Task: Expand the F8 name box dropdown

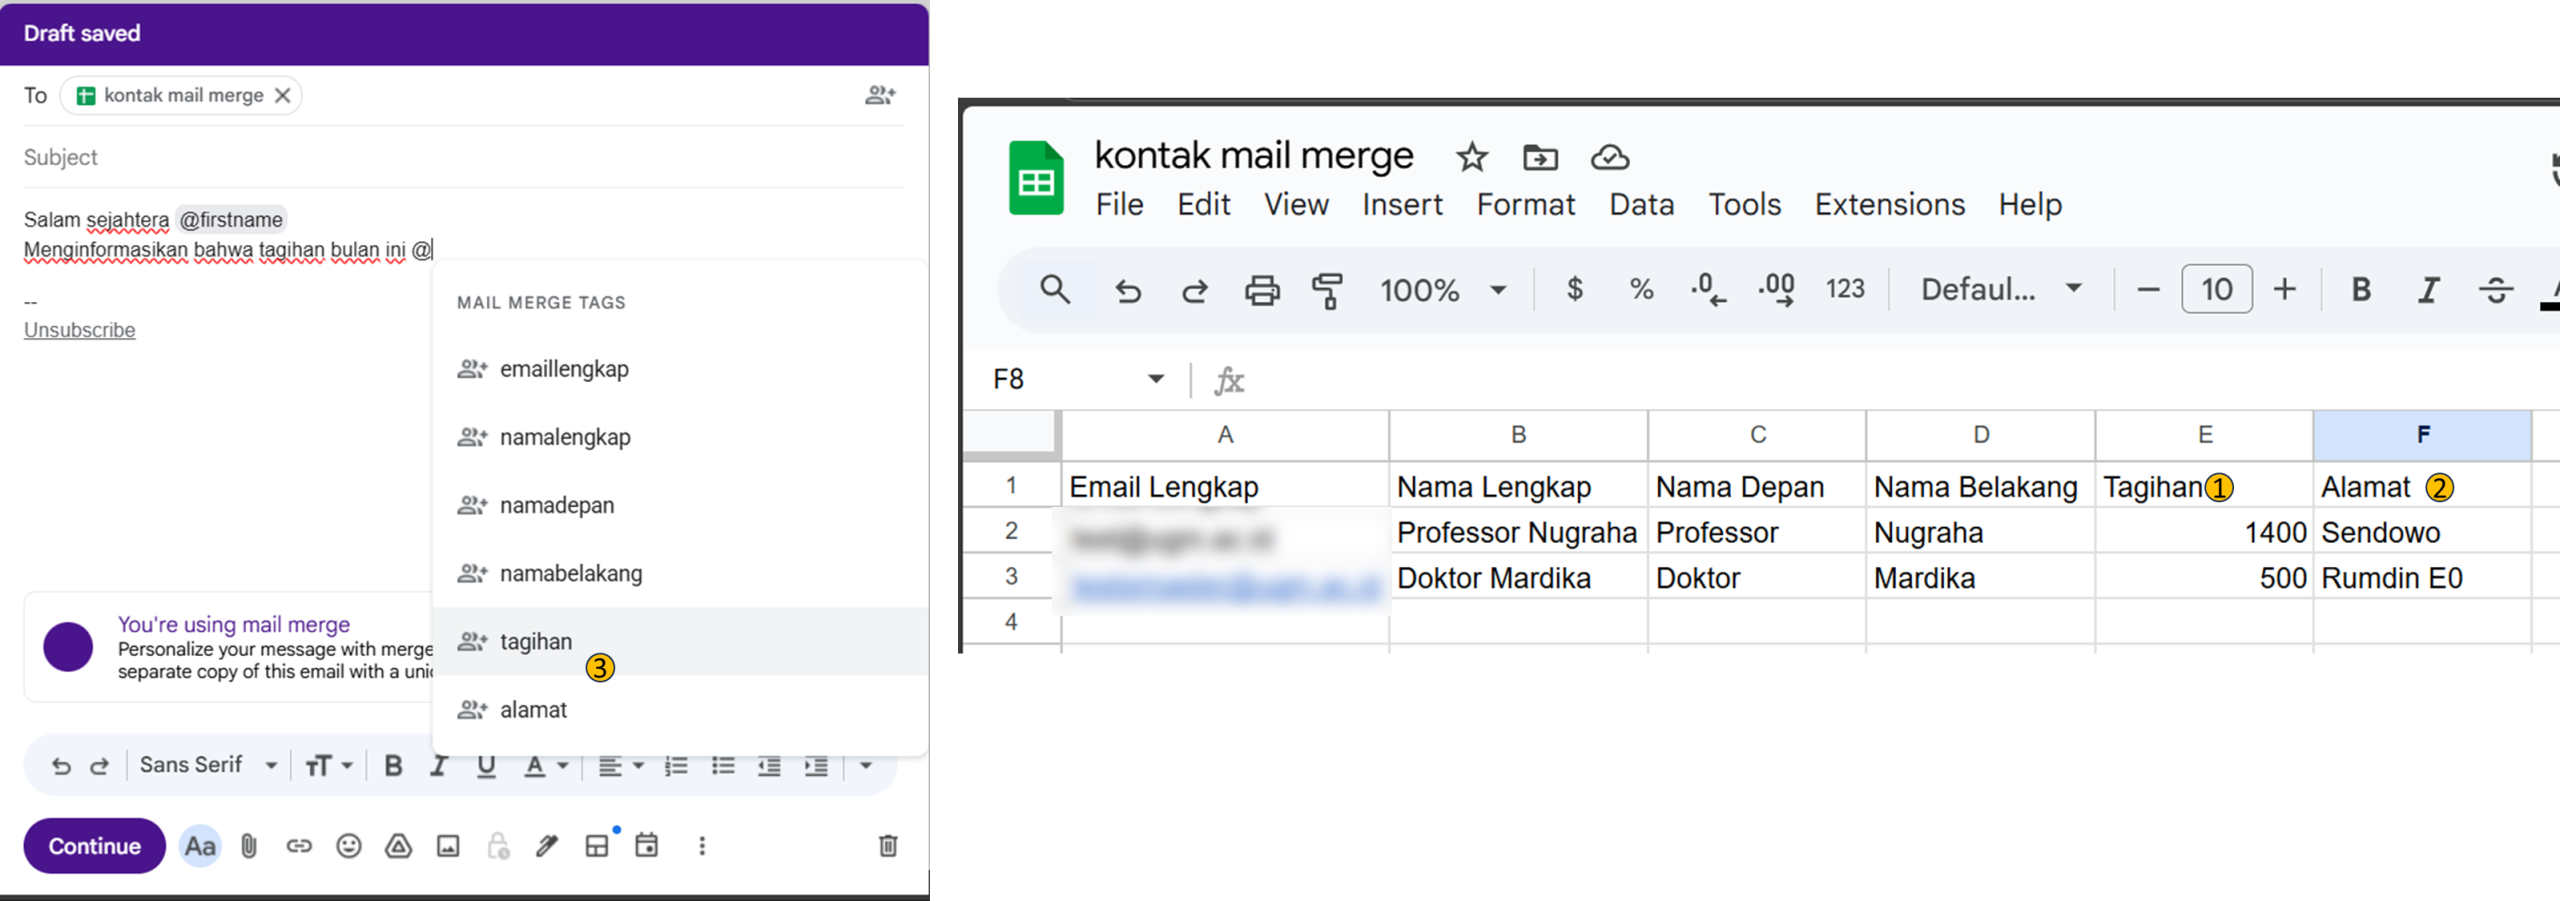Action: 1155,379
